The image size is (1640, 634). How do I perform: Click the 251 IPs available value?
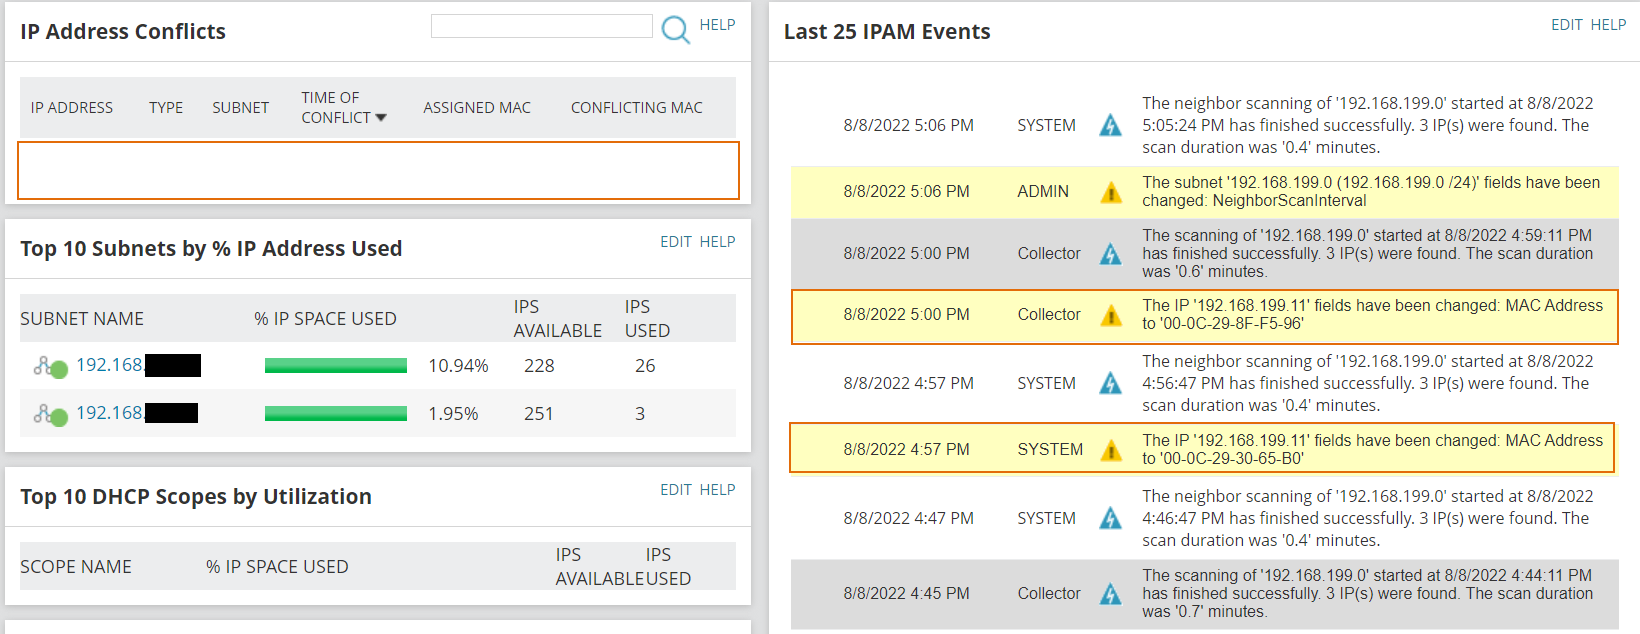tap(538, 414)
